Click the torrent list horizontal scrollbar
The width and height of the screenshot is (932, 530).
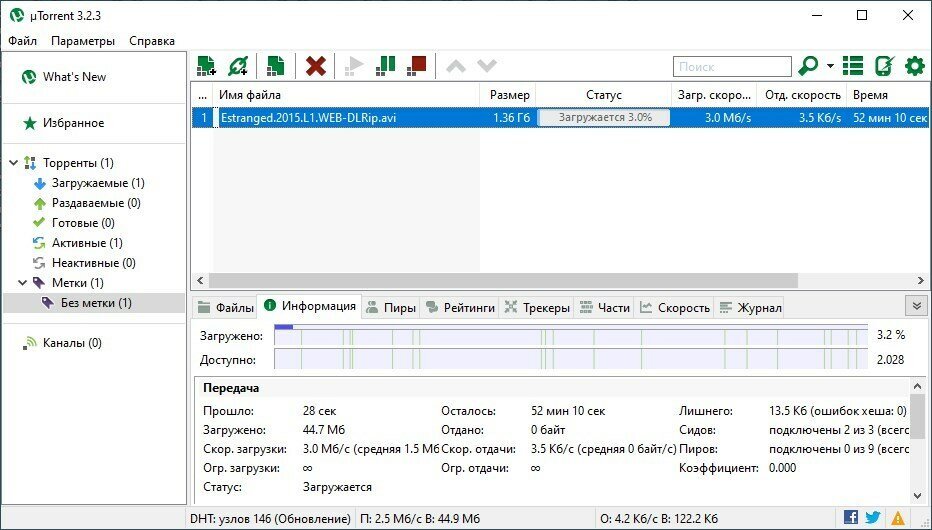click(x=503, y=280)
